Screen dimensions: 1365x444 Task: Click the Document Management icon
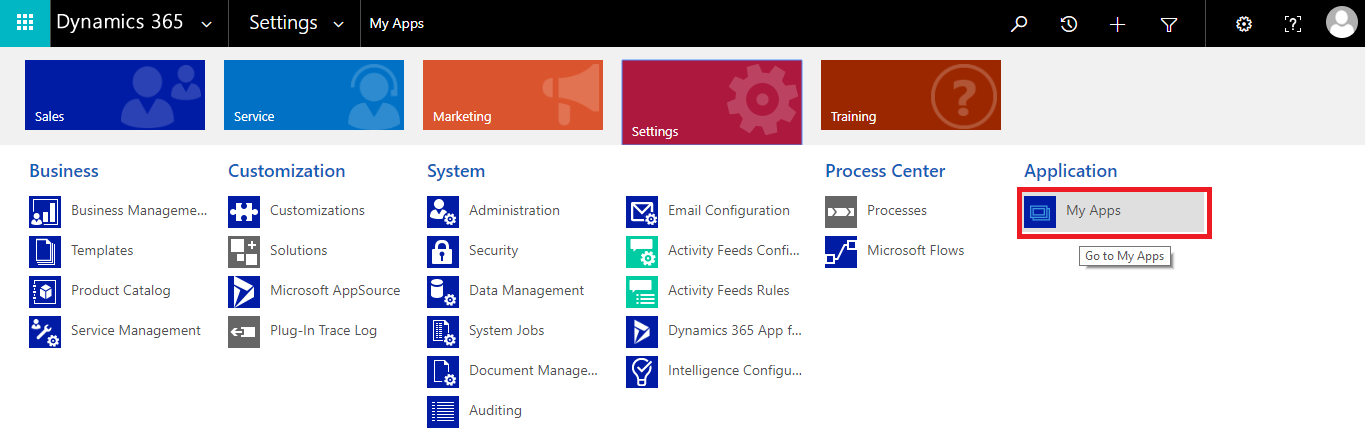[x=443, y=371]
